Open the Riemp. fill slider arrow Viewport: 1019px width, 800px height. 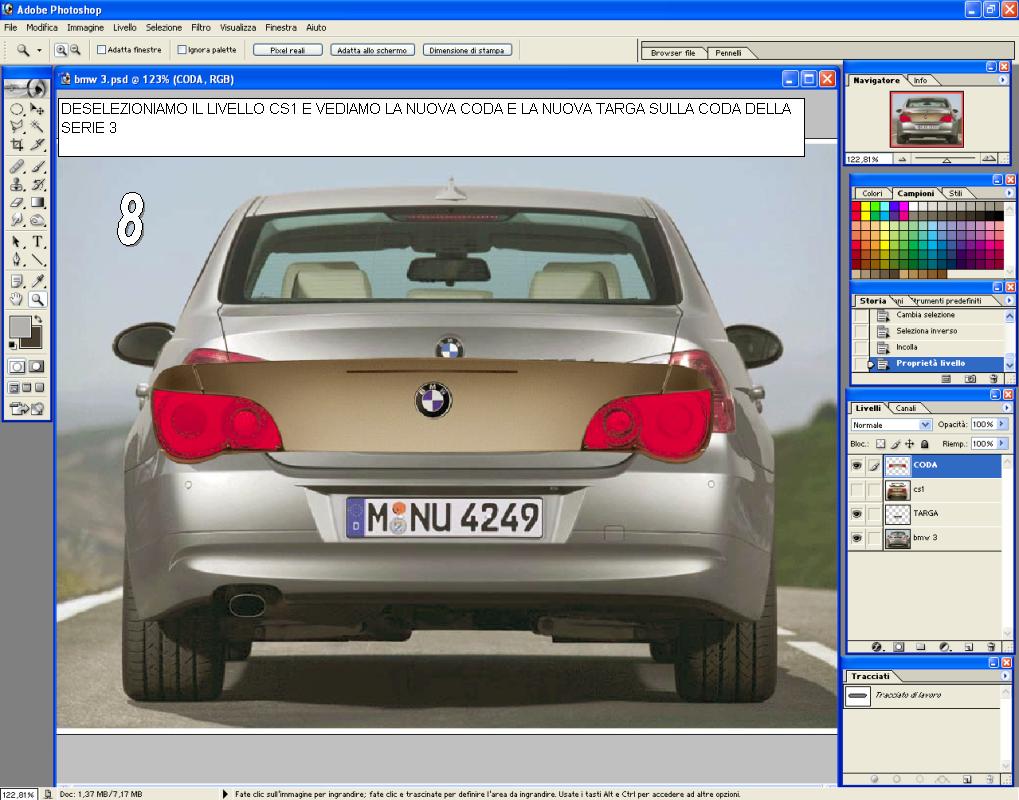[1001, 444]
